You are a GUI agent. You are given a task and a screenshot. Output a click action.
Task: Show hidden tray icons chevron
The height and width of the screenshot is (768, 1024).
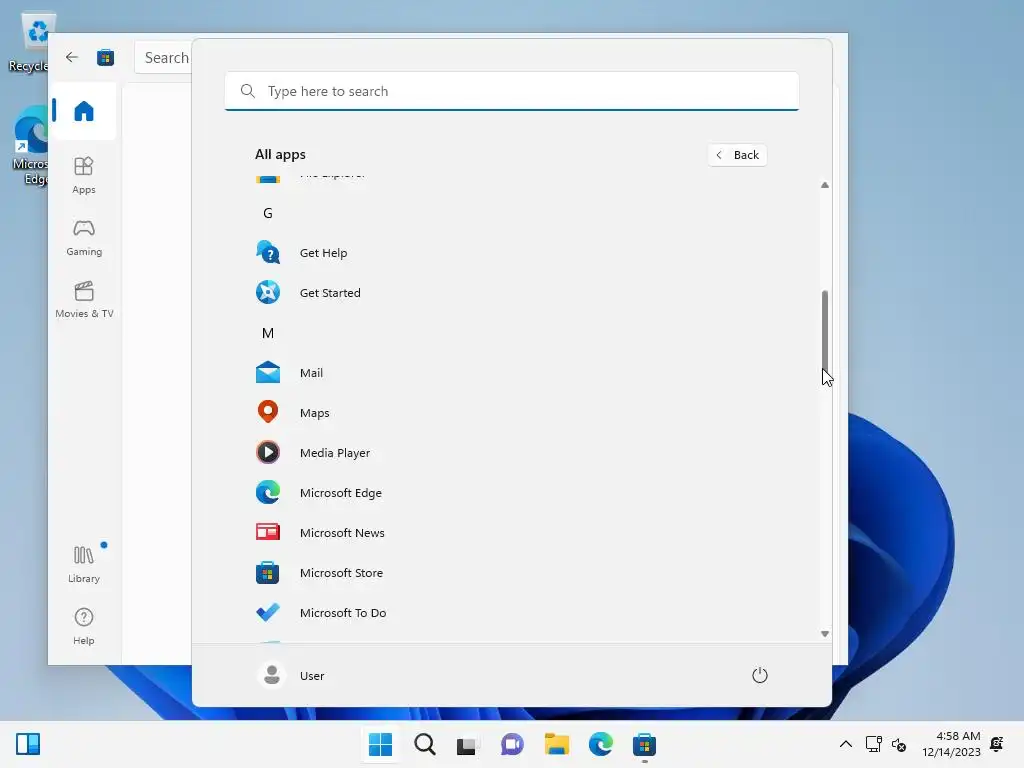pyautogui.click(x=845, y=744)
